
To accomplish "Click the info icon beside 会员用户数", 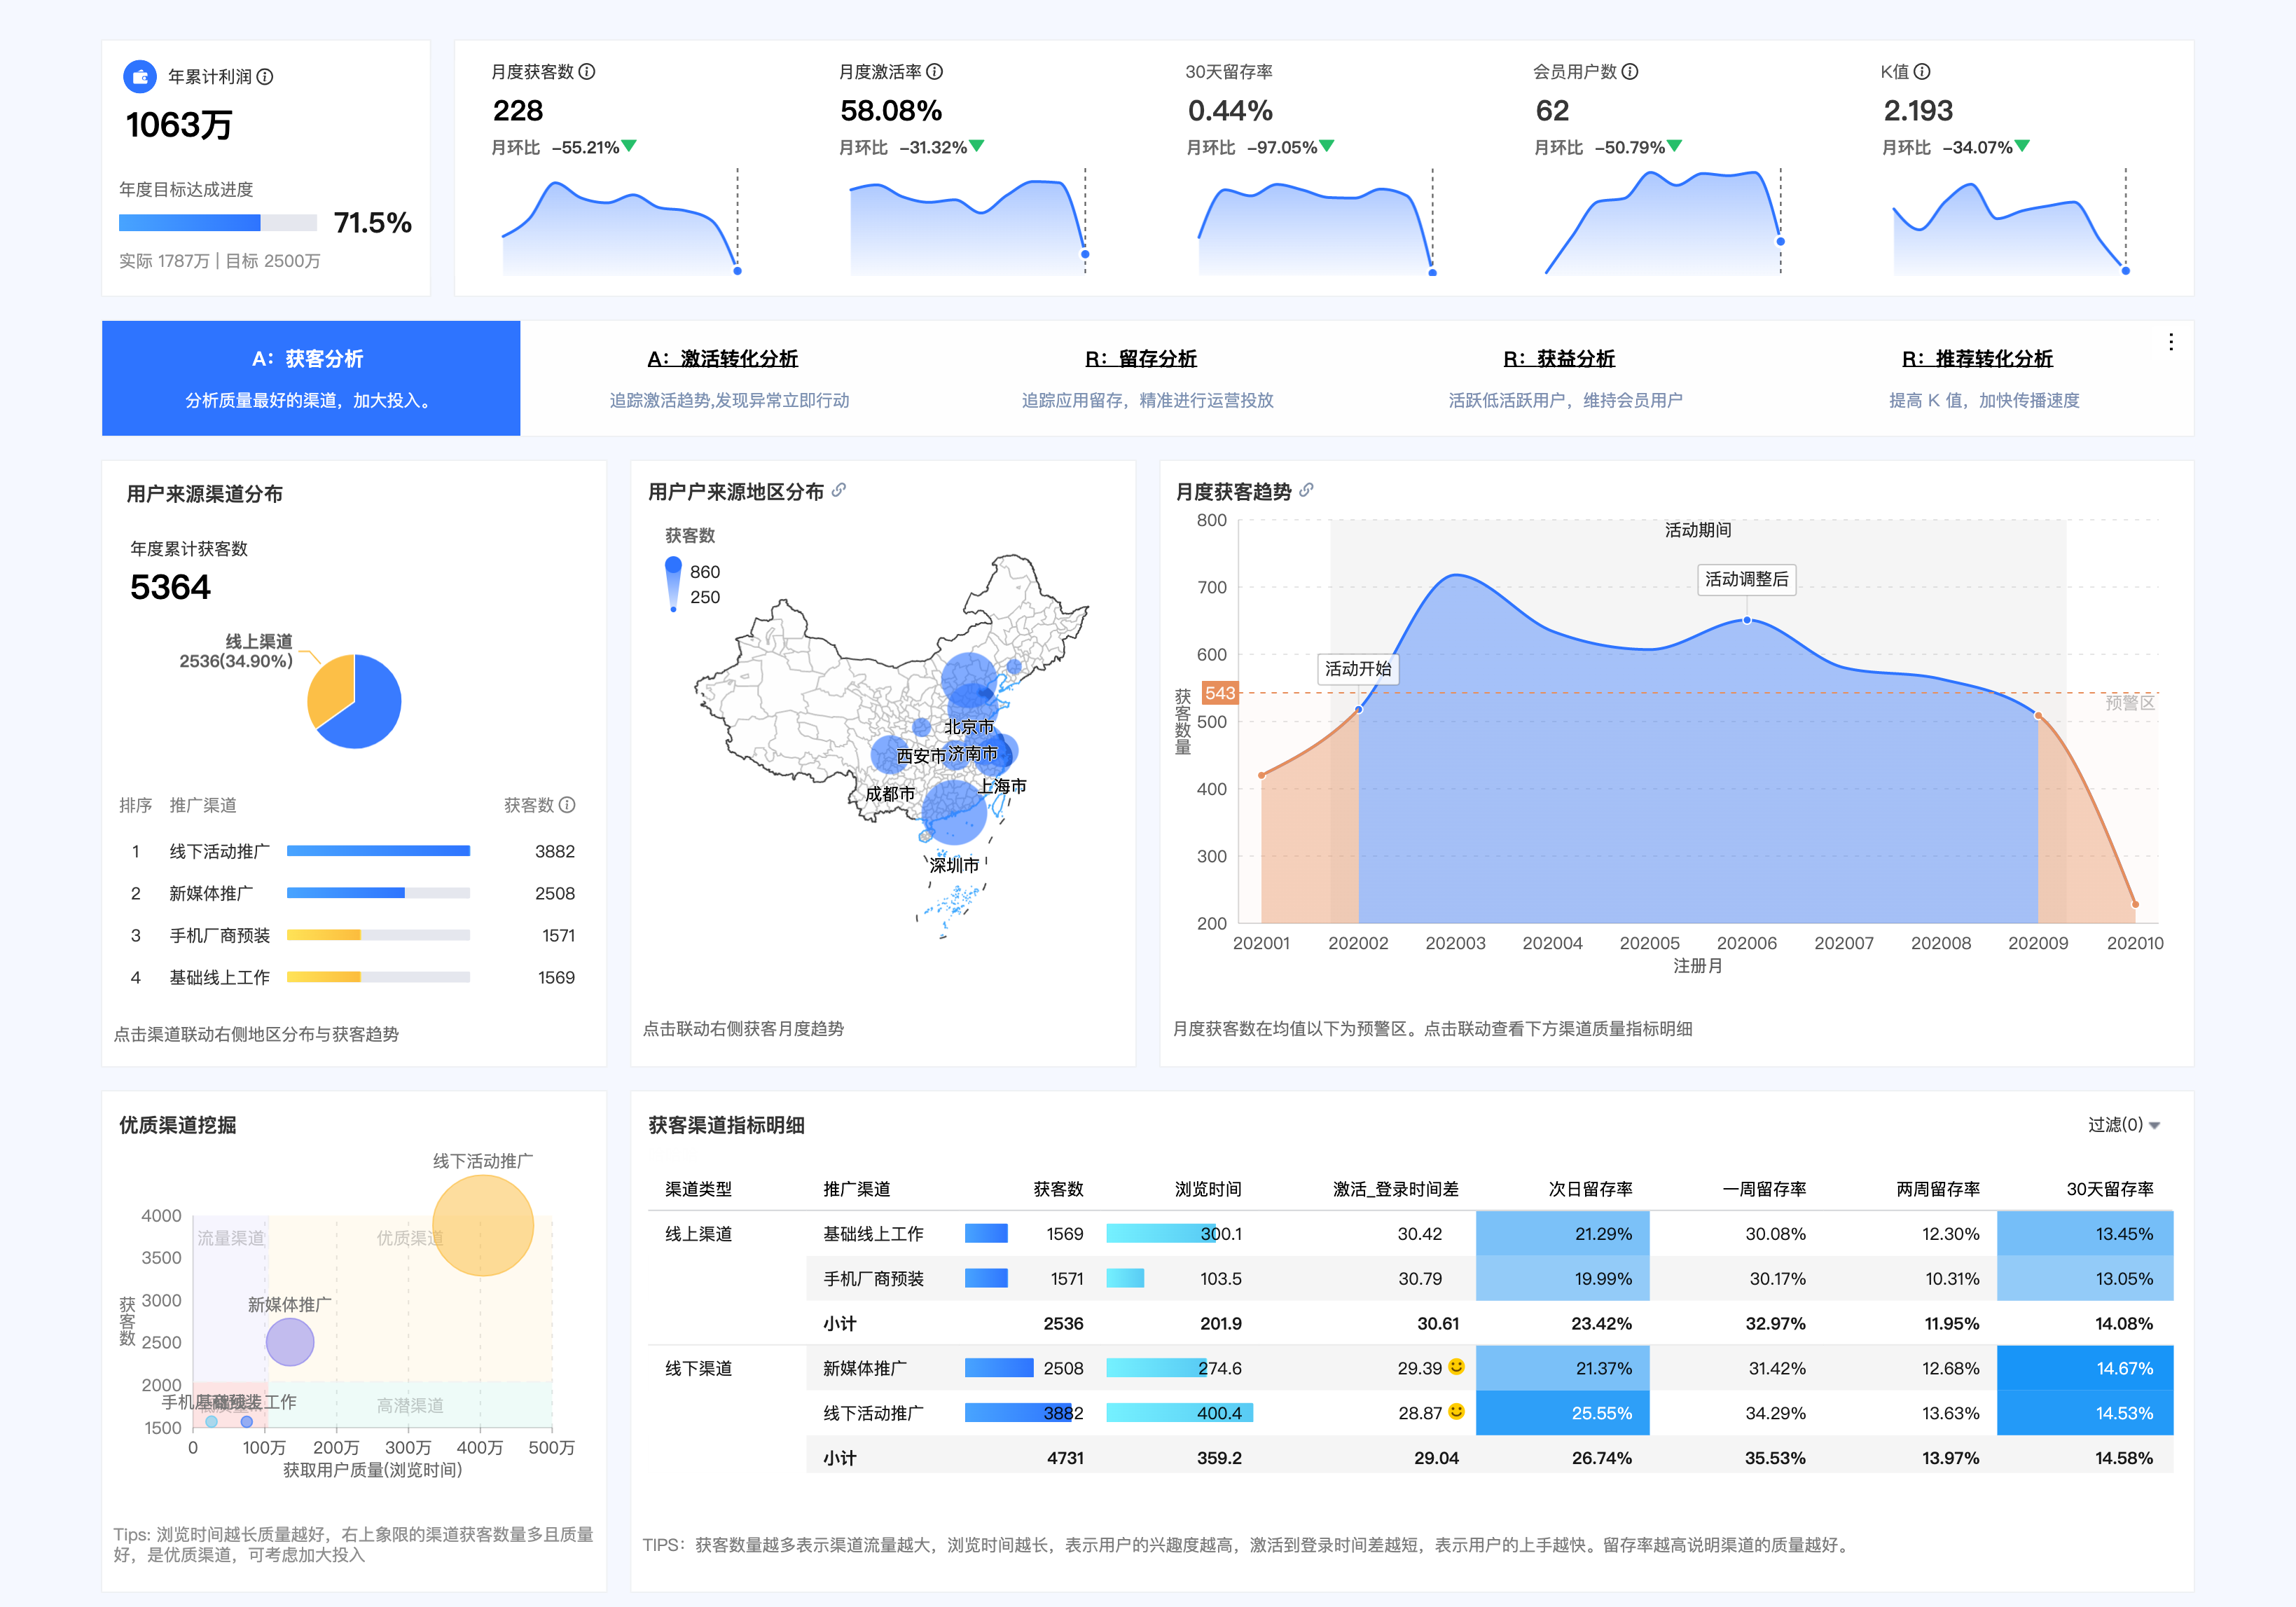I will 1630,72.
